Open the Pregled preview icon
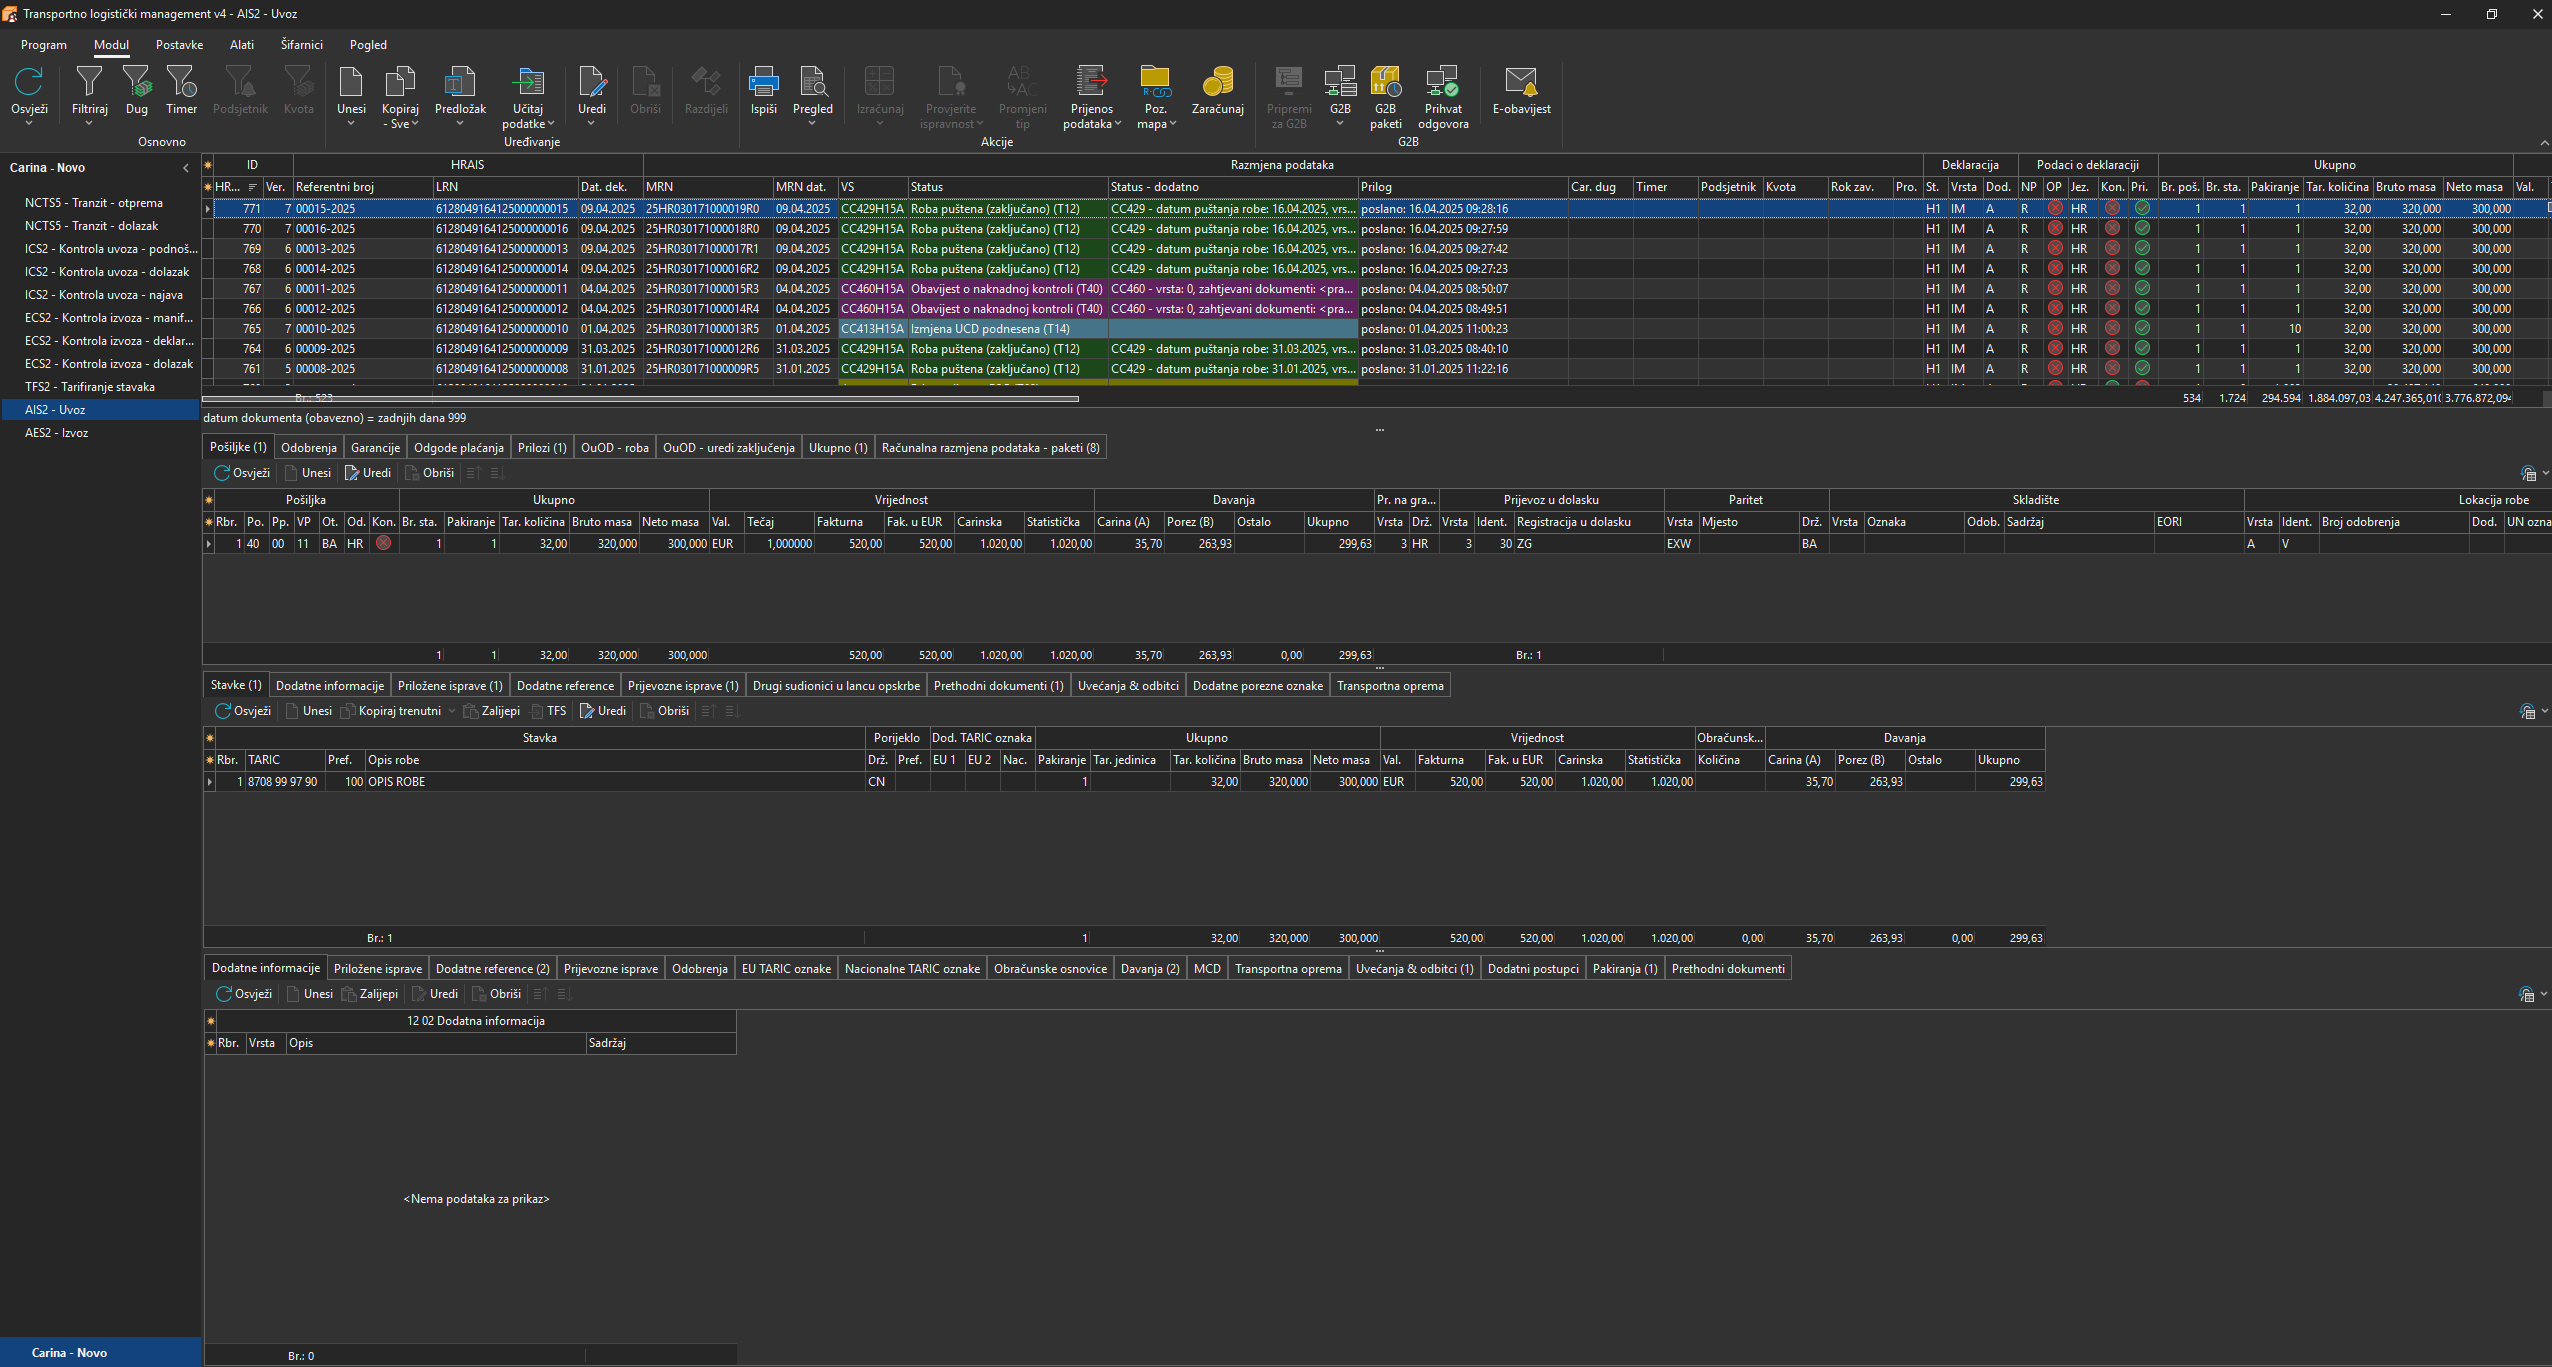 point(812,82)
